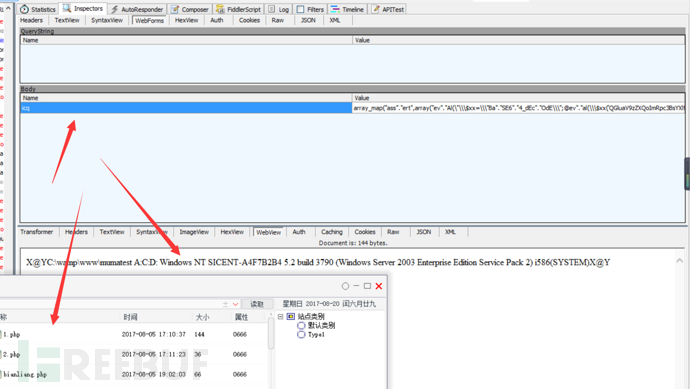
Task: Click the Inspectors magnifier icon
Action: (x=67, y=8)
